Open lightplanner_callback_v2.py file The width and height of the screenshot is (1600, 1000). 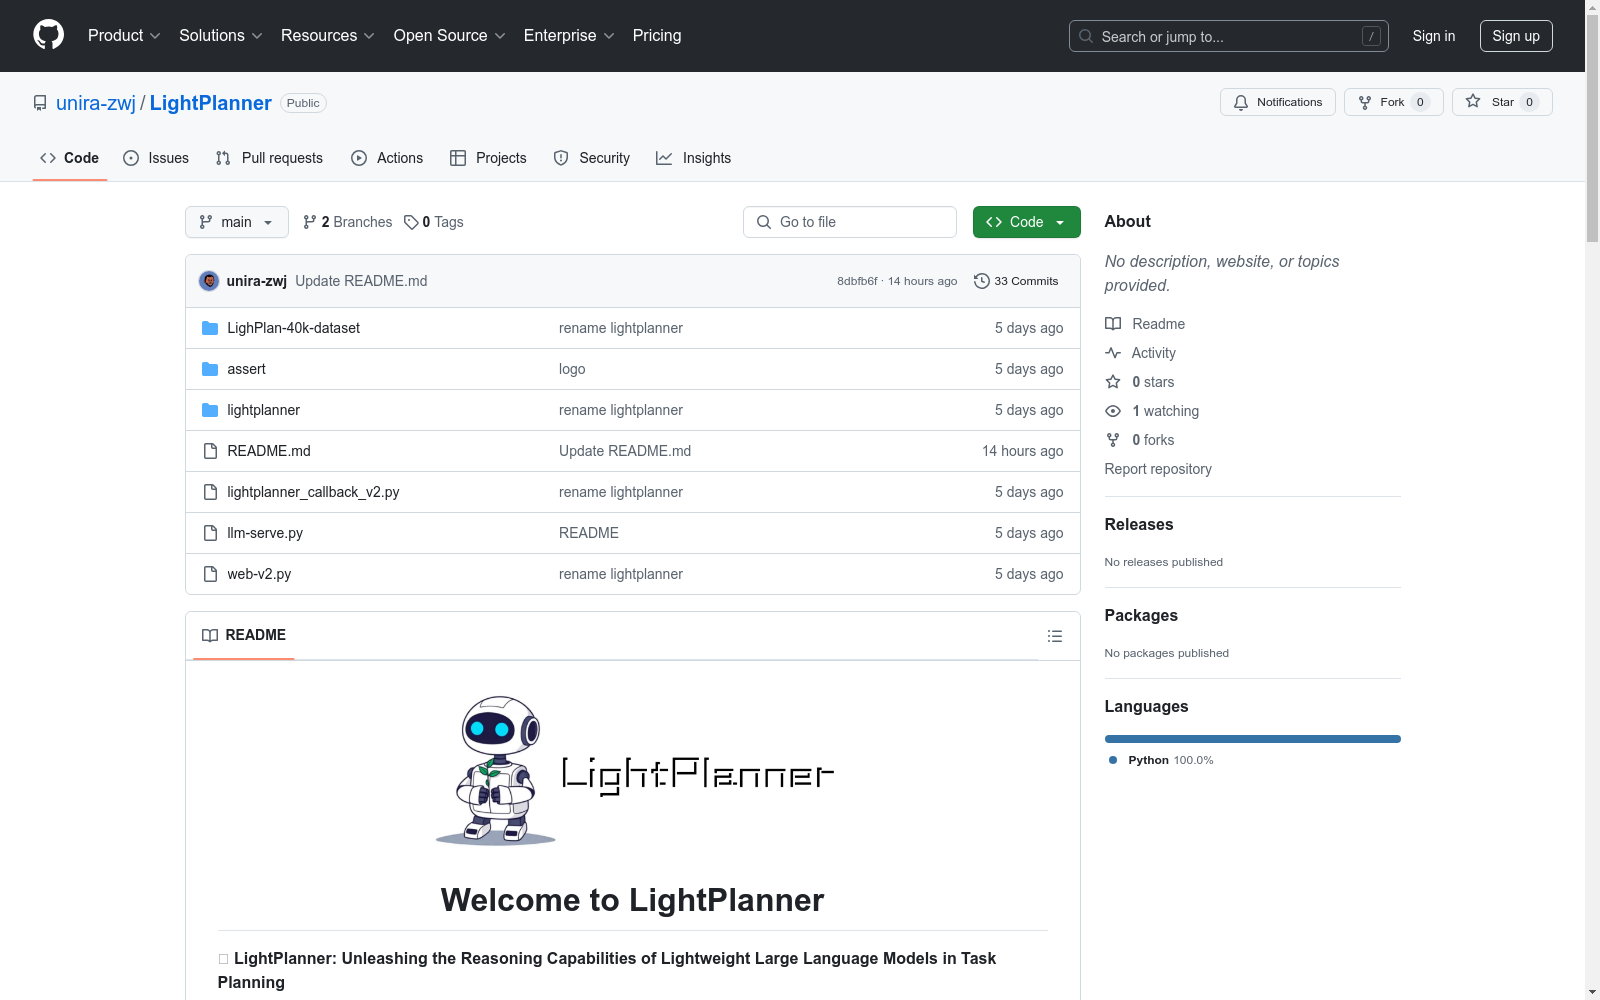click(313, 492)
